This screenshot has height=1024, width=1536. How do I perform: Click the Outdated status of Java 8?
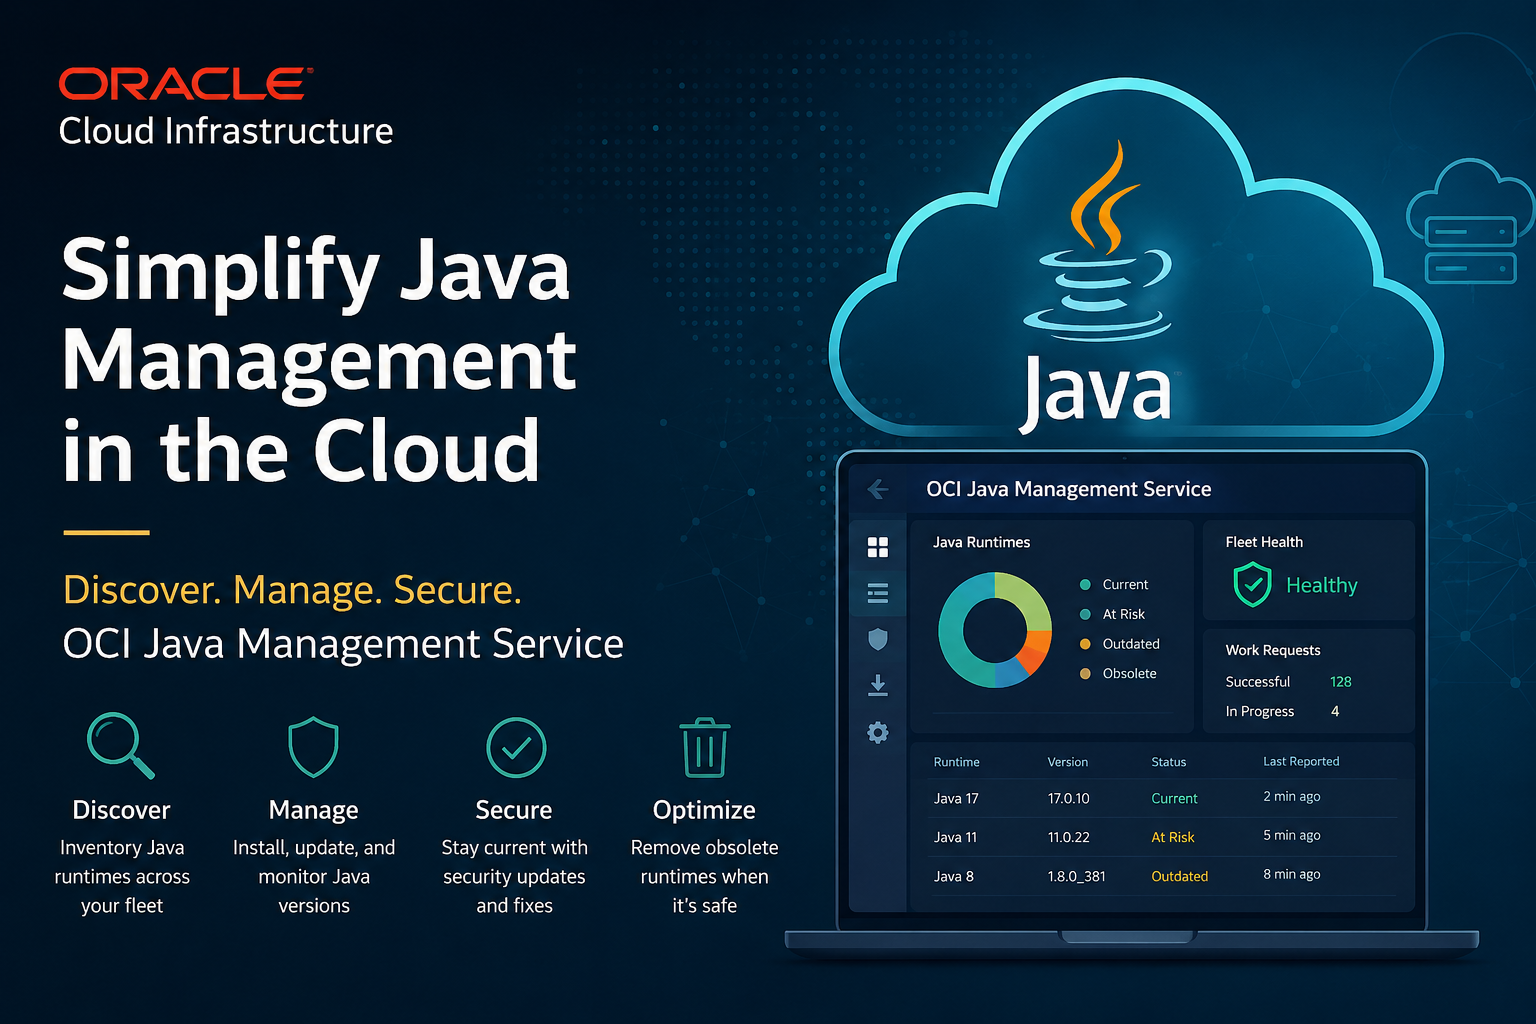1179,876
